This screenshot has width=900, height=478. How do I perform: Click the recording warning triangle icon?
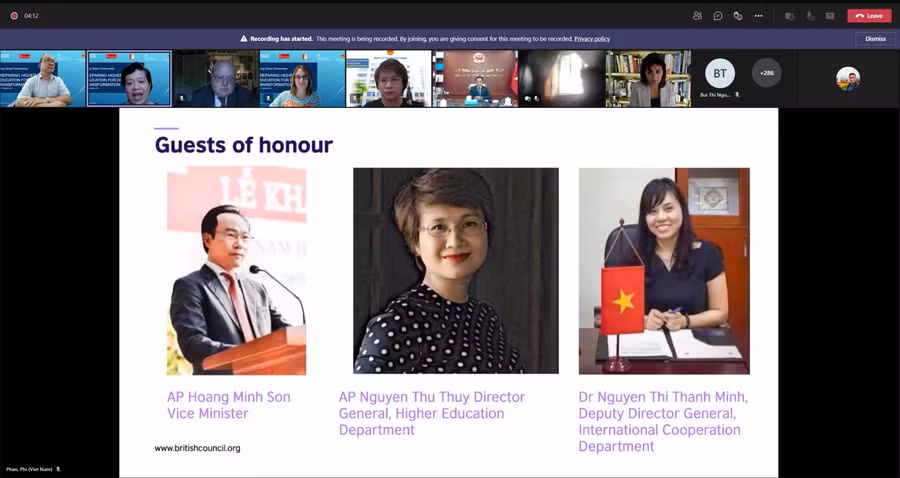click(x=243, y=39)
